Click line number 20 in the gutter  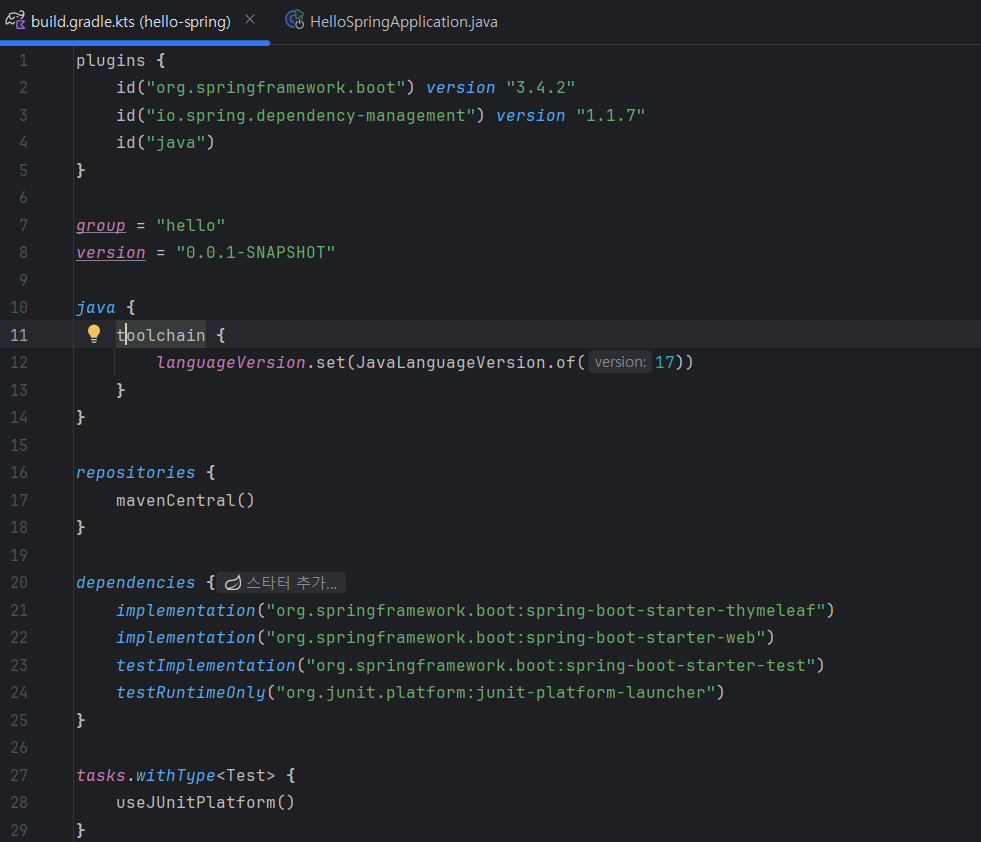click(19, 583)
